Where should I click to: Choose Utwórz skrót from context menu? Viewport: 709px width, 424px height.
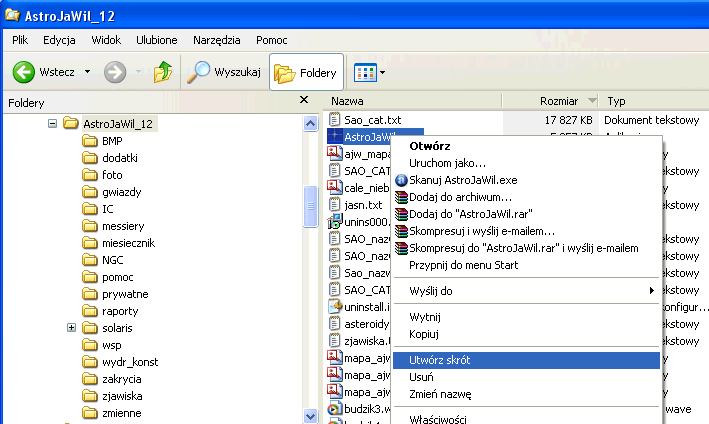pos(526,360)
